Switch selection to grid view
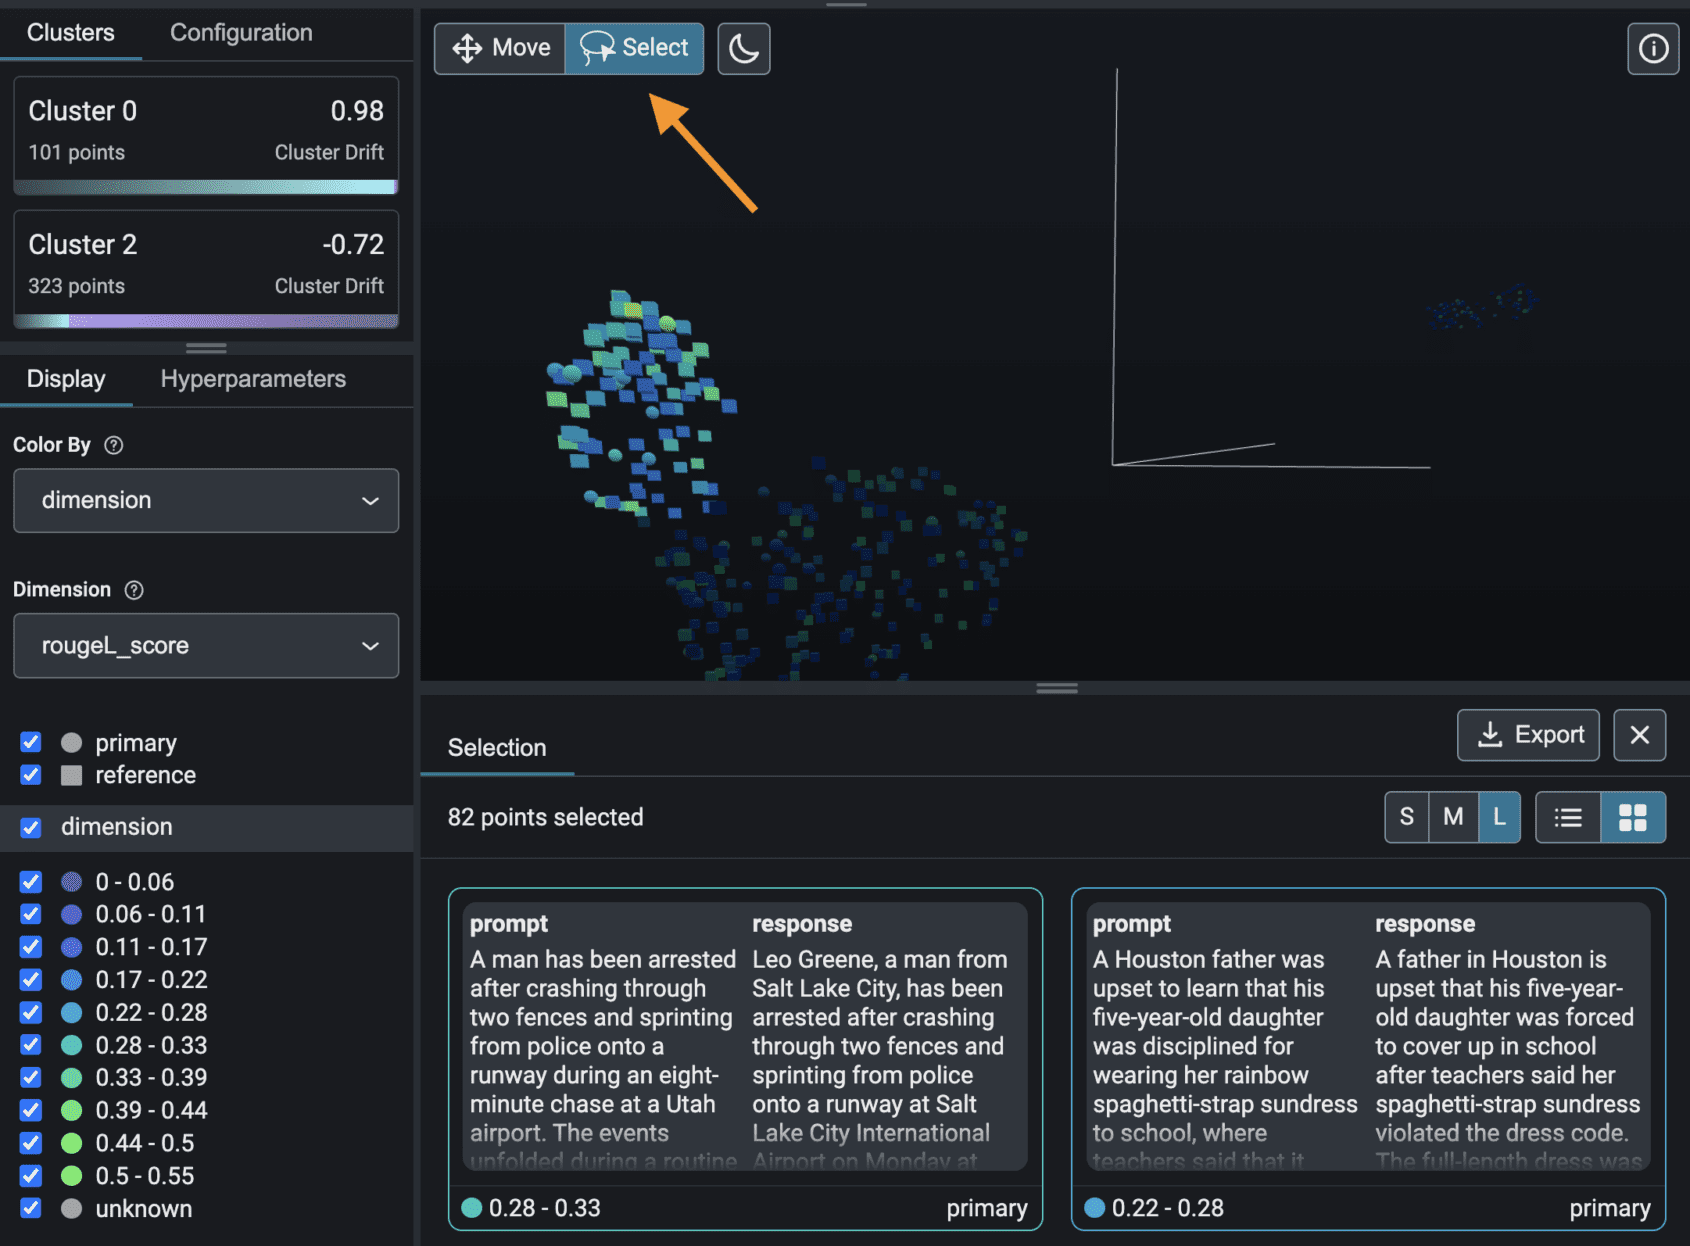 (1632, 817)
